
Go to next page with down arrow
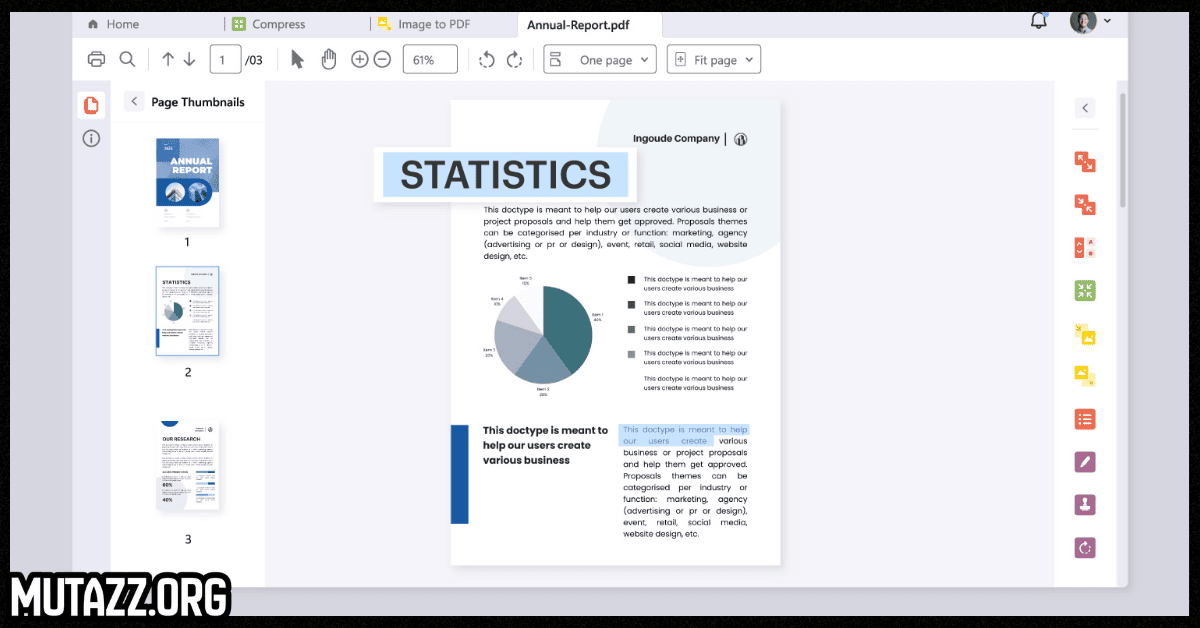click(x=189, y=60)
